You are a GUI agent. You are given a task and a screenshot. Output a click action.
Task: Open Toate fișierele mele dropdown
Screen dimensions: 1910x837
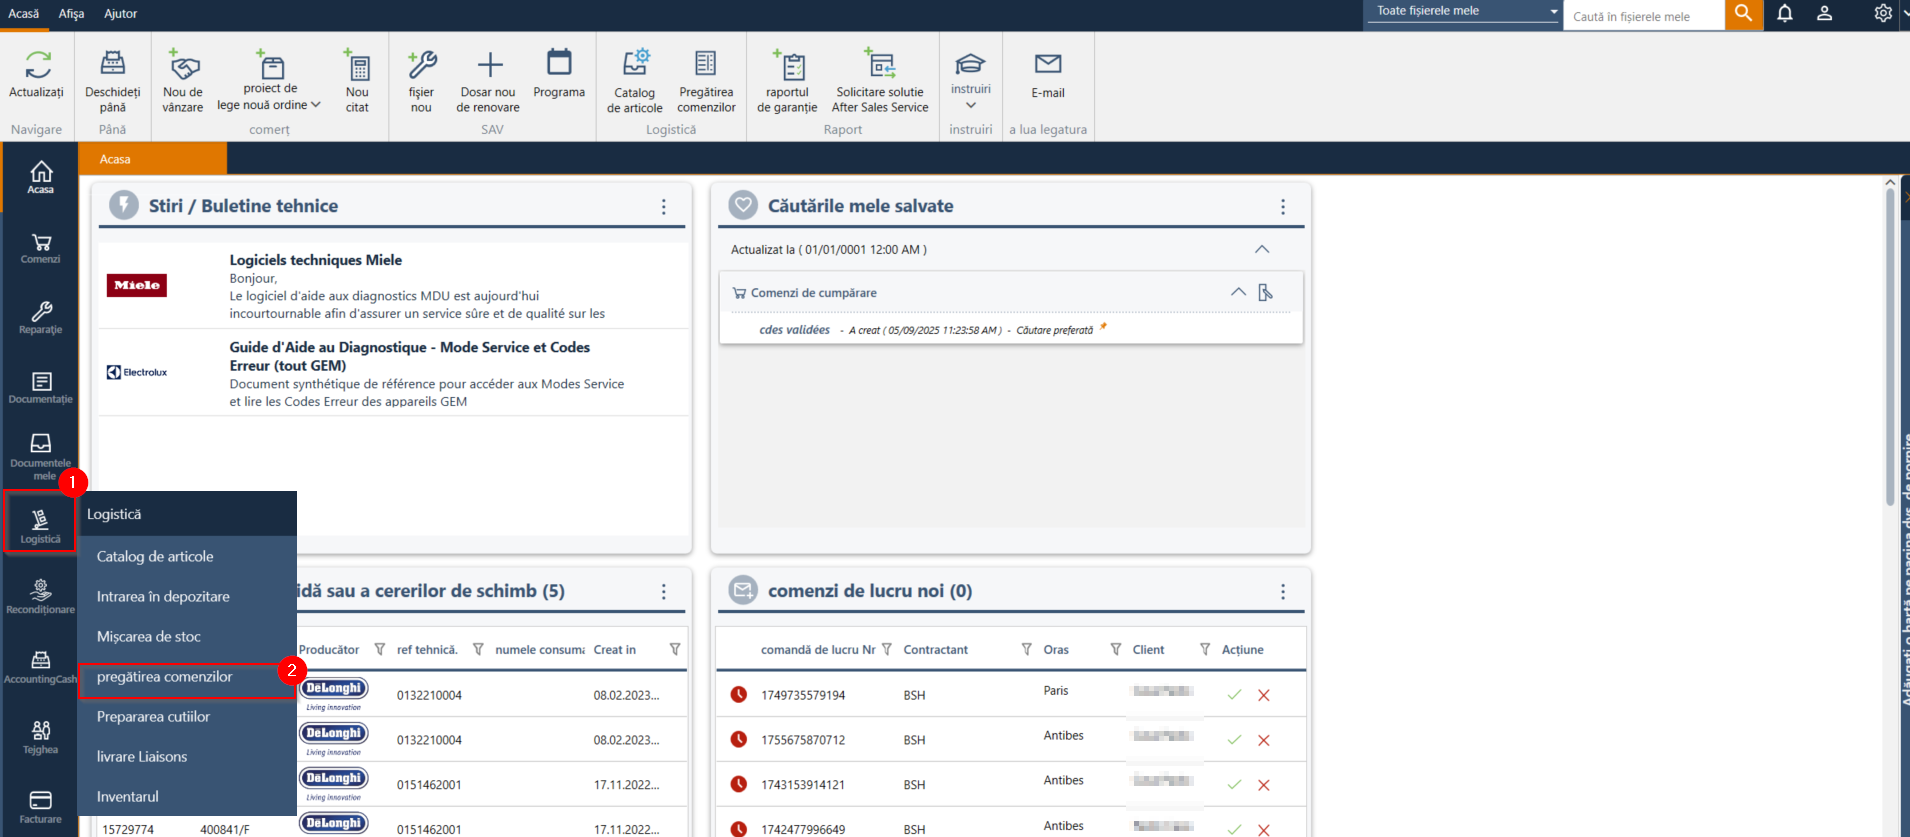tap(1464, 11)
